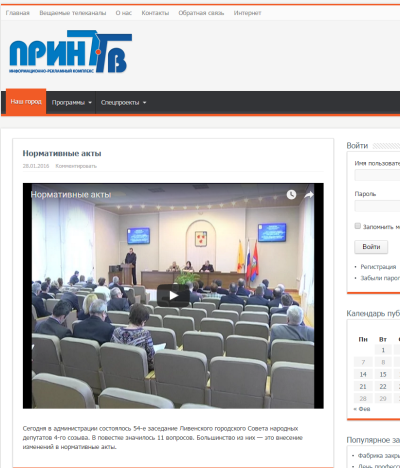
Task: Open the Фабрика popular post link
Action: [x=379, y=456]
